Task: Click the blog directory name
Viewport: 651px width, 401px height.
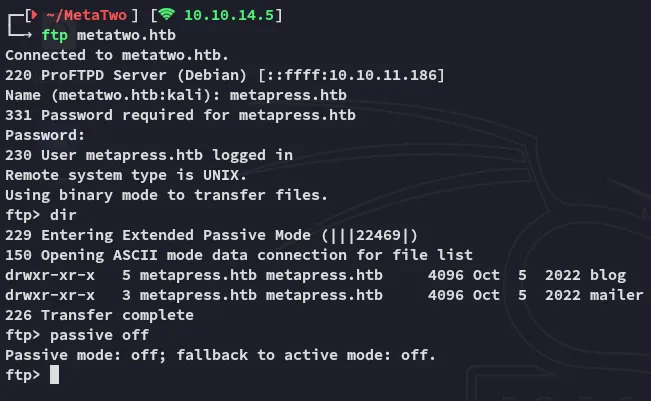Action: click(608, 275)
